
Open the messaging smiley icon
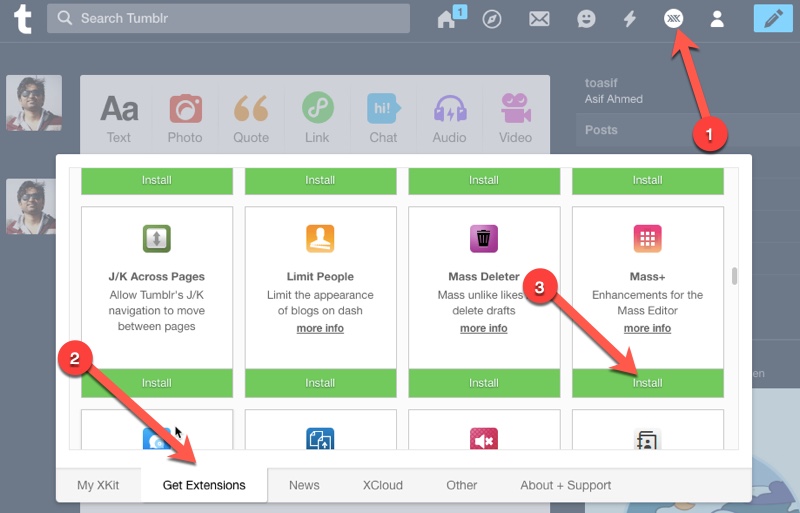586,19
